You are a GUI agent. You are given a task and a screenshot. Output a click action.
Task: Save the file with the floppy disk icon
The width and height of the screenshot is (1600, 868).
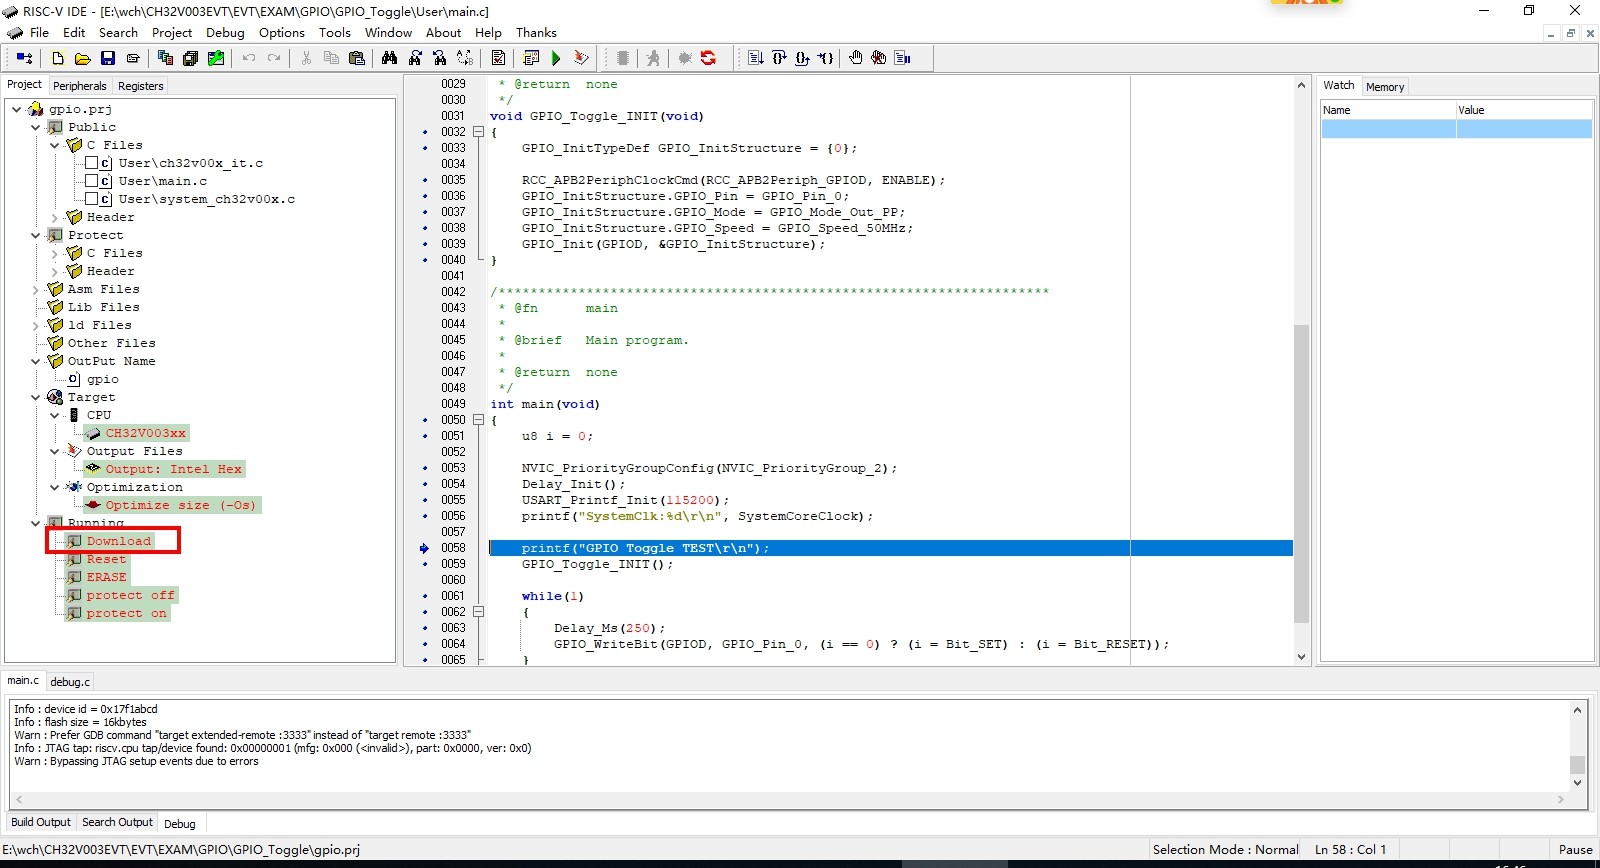pyautogui.click(x=108, y=59)
